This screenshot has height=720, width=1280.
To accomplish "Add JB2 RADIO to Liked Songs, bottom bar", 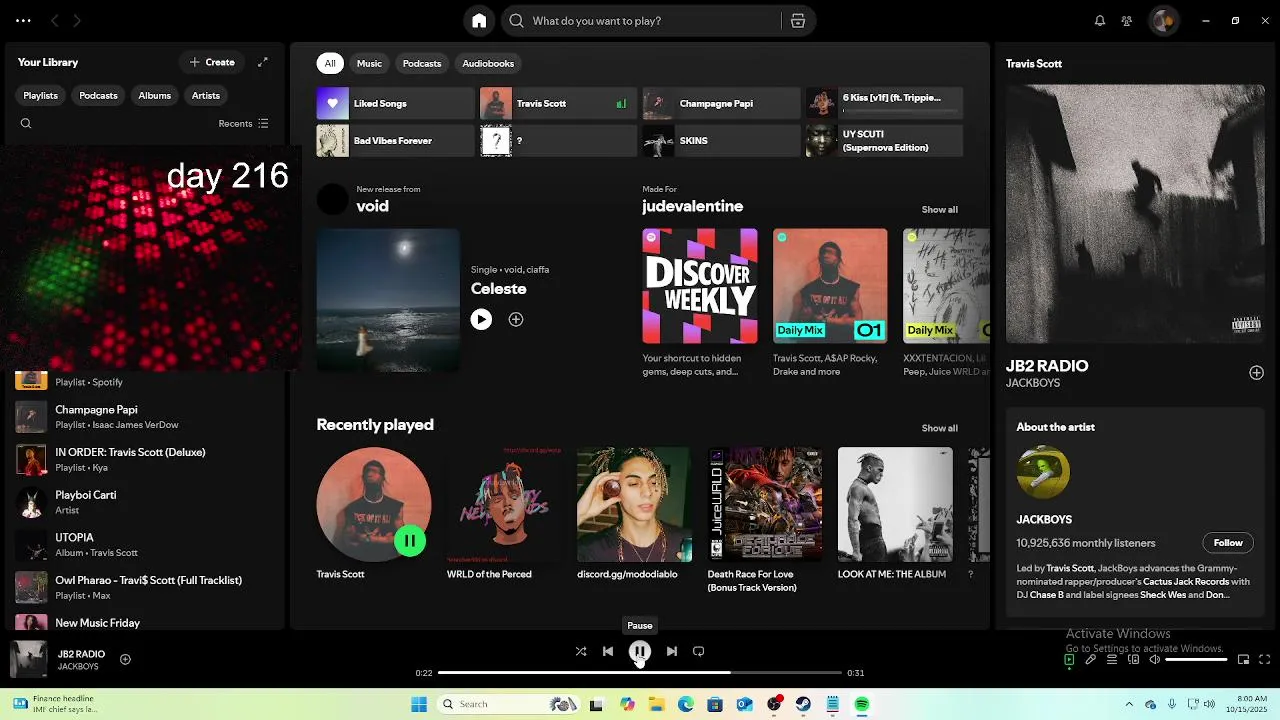I will click(x=126, y=659).
